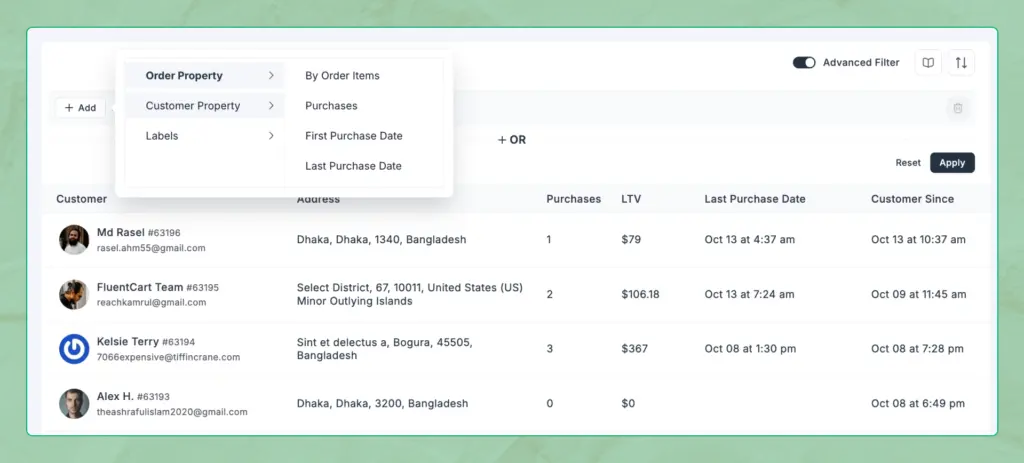The image size is (1024, 463).
Task: Click the book icon beside Advanced Filter
Action: click(928, 63)
